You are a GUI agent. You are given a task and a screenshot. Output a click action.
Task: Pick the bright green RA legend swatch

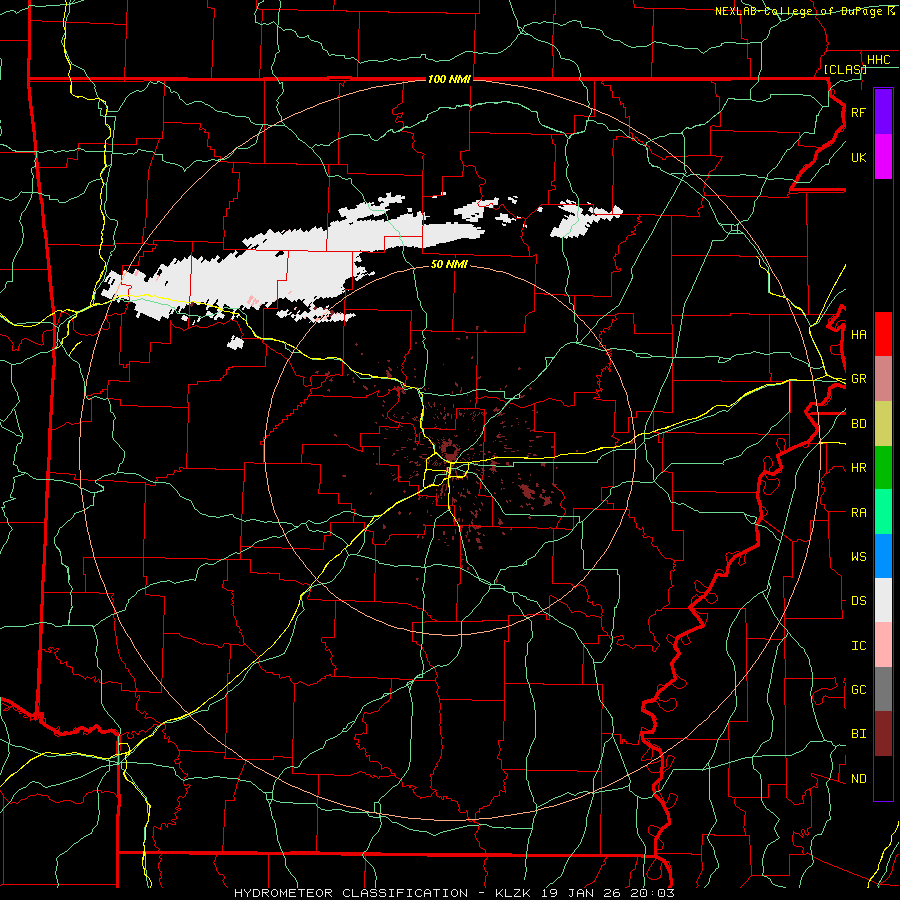pos(883,512)
